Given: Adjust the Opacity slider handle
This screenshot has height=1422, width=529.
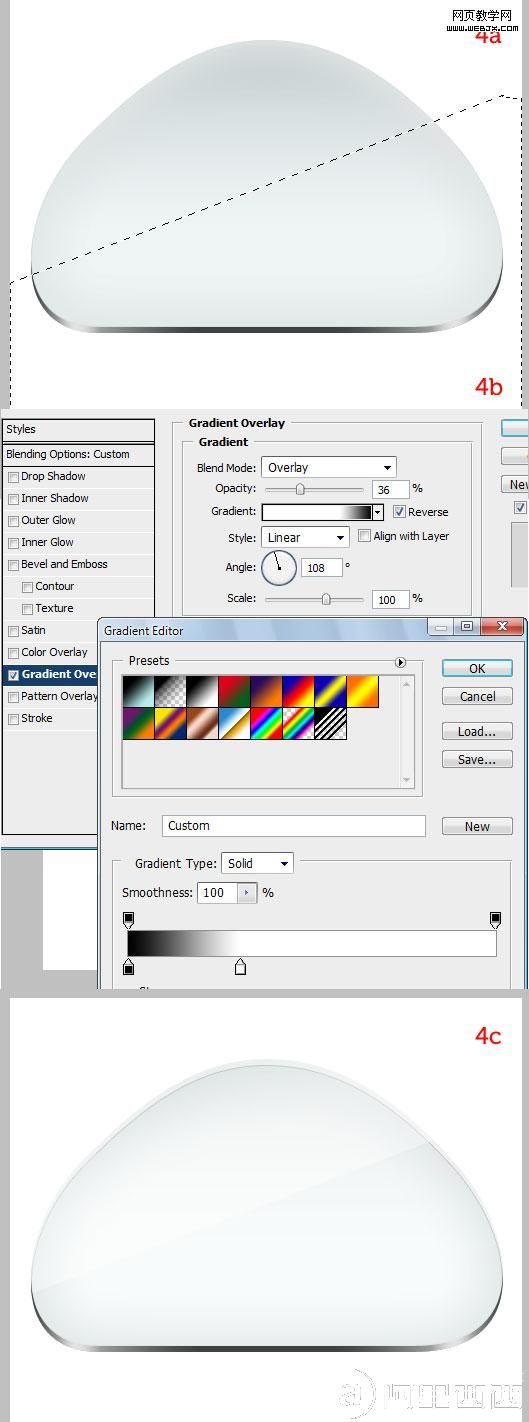Looking at the screenshot, I should 299,489.
